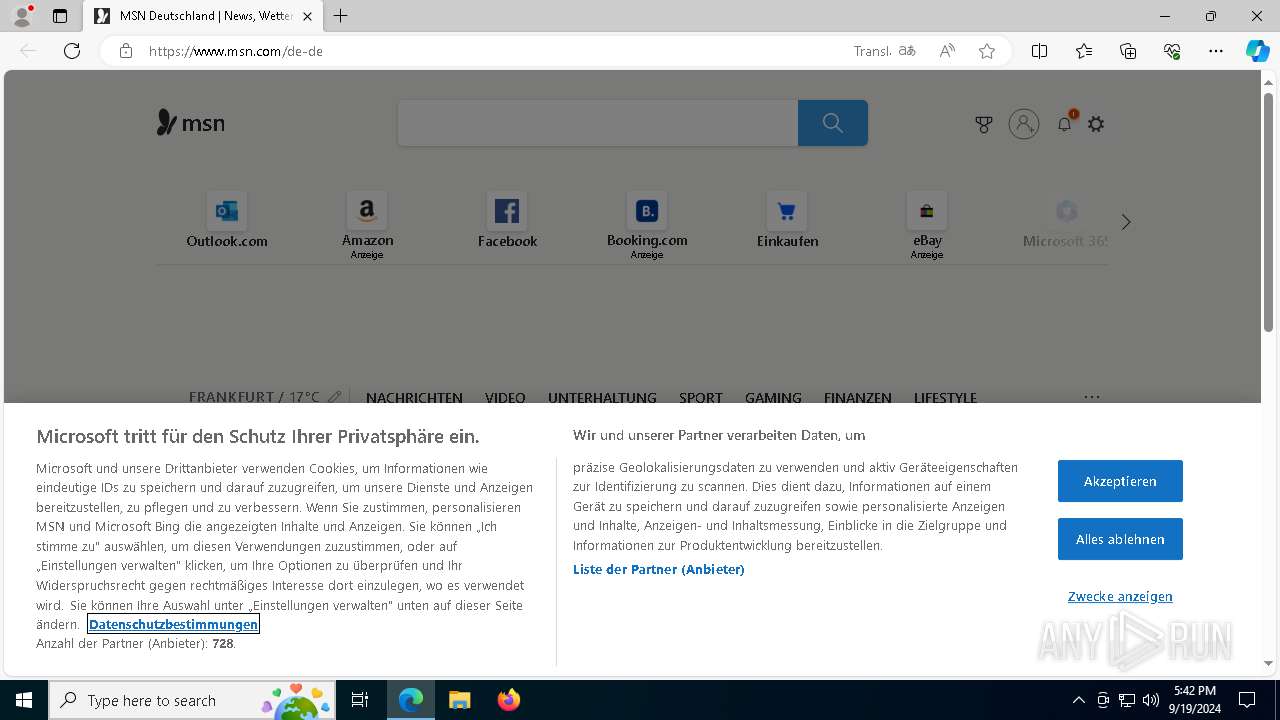The width and height of the screenshot is (1280, 720).
Task: Click the Alles ablehnen button
Action: click(1120, 539)
